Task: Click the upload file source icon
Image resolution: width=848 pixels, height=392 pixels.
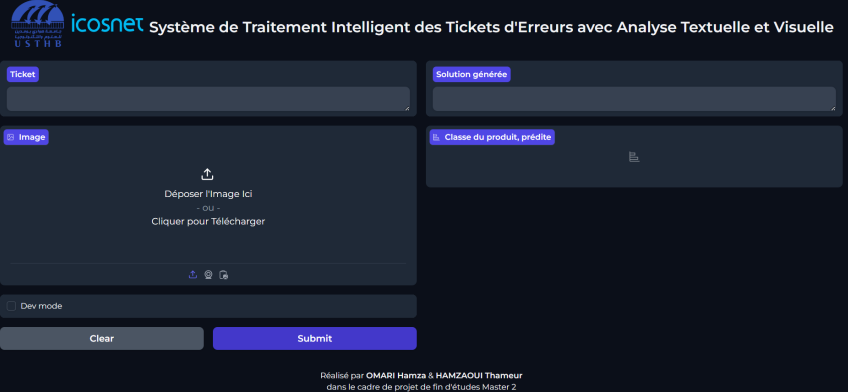Action: (193, 275)
